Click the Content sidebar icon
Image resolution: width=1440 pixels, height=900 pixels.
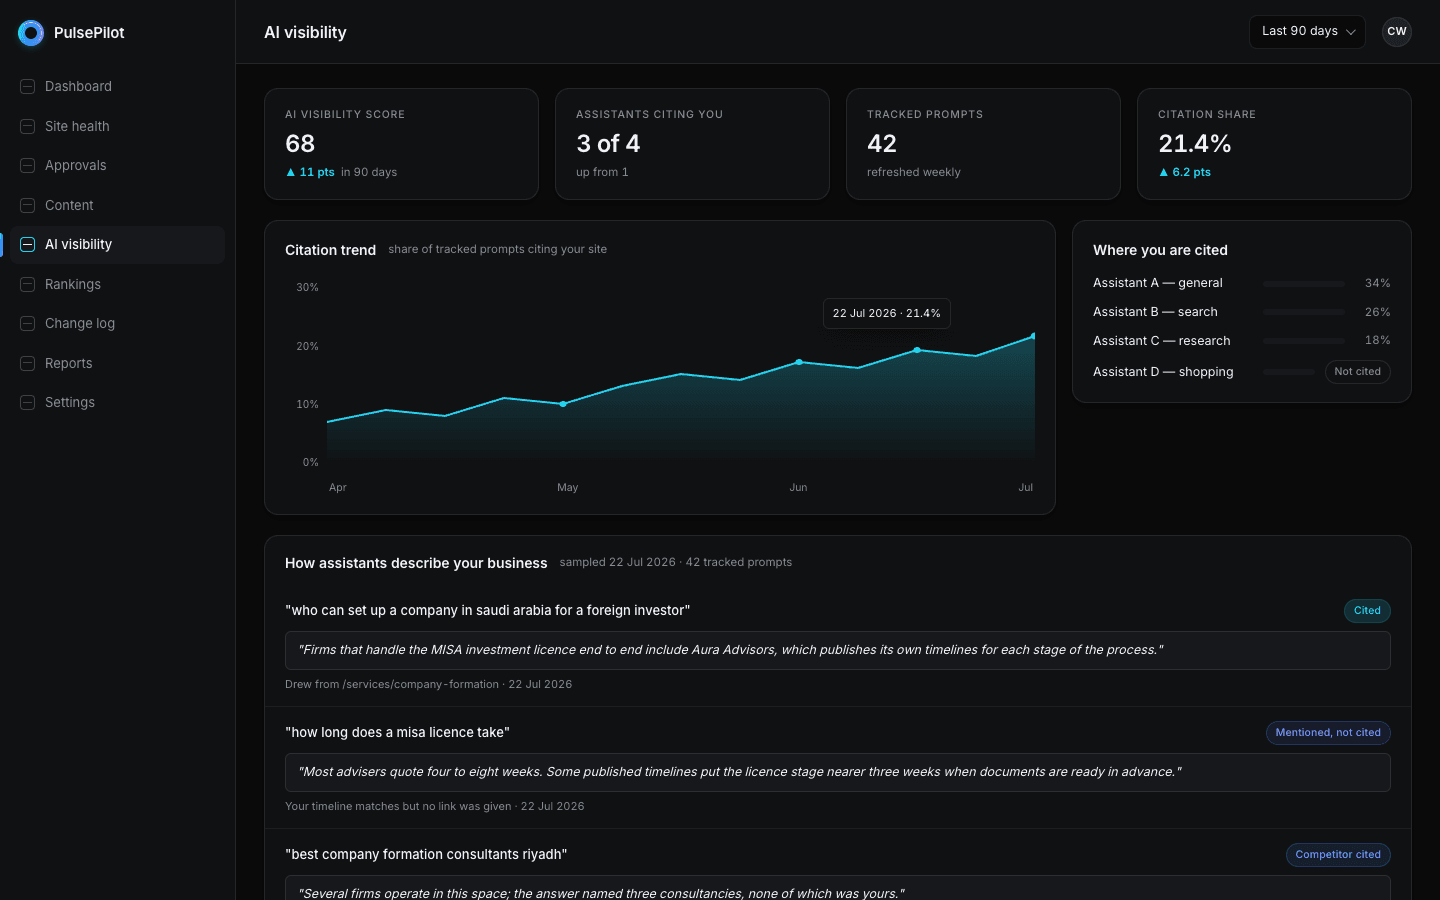coord(28,205)
